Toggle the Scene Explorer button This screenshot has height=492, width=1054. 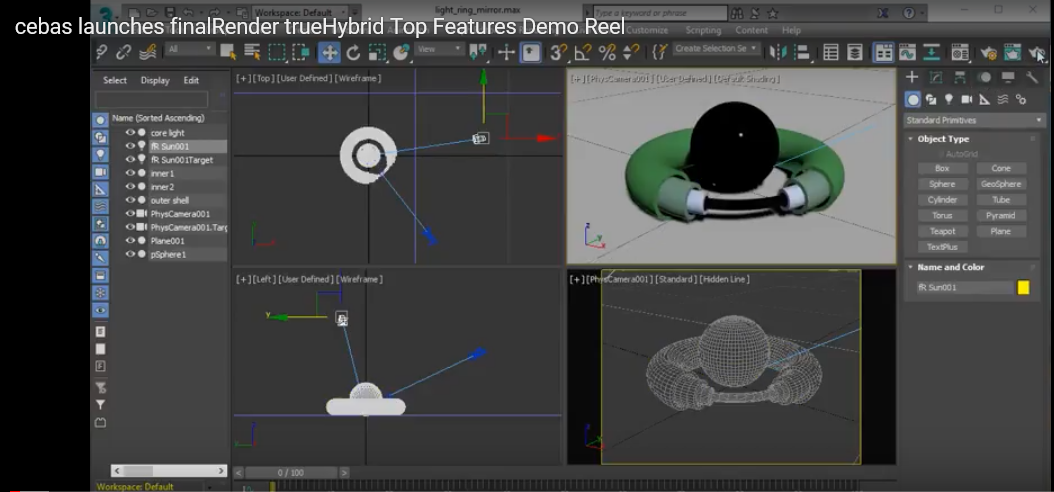(x=831, y=52)
